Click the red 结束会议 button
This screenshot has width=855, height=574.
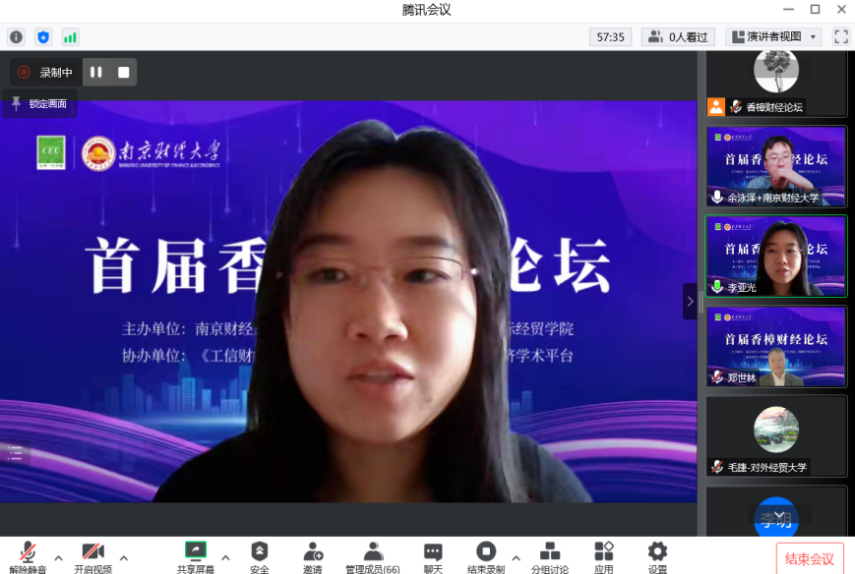809,559
